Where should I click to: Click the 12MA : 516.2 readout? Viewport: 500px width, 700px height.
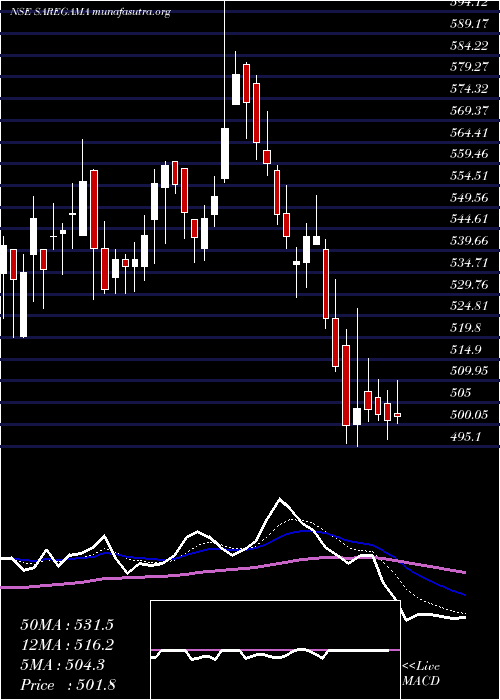point(67,645)
